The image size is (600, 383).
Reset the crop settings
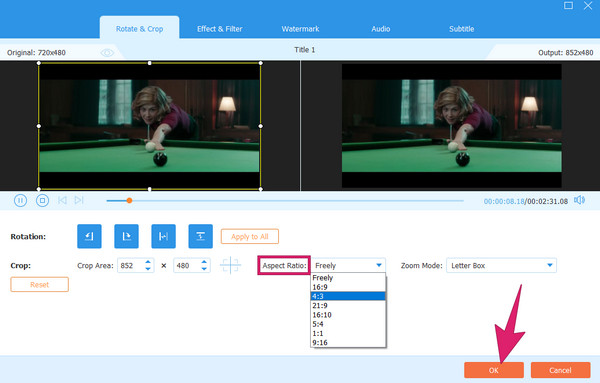[39, 285]
